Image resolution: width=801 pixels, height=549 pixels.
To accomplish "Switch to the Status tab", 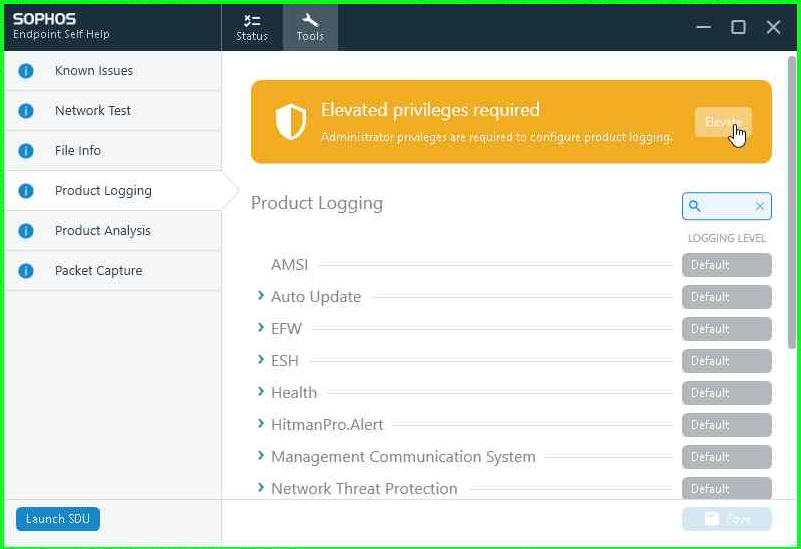I will 252,26.
